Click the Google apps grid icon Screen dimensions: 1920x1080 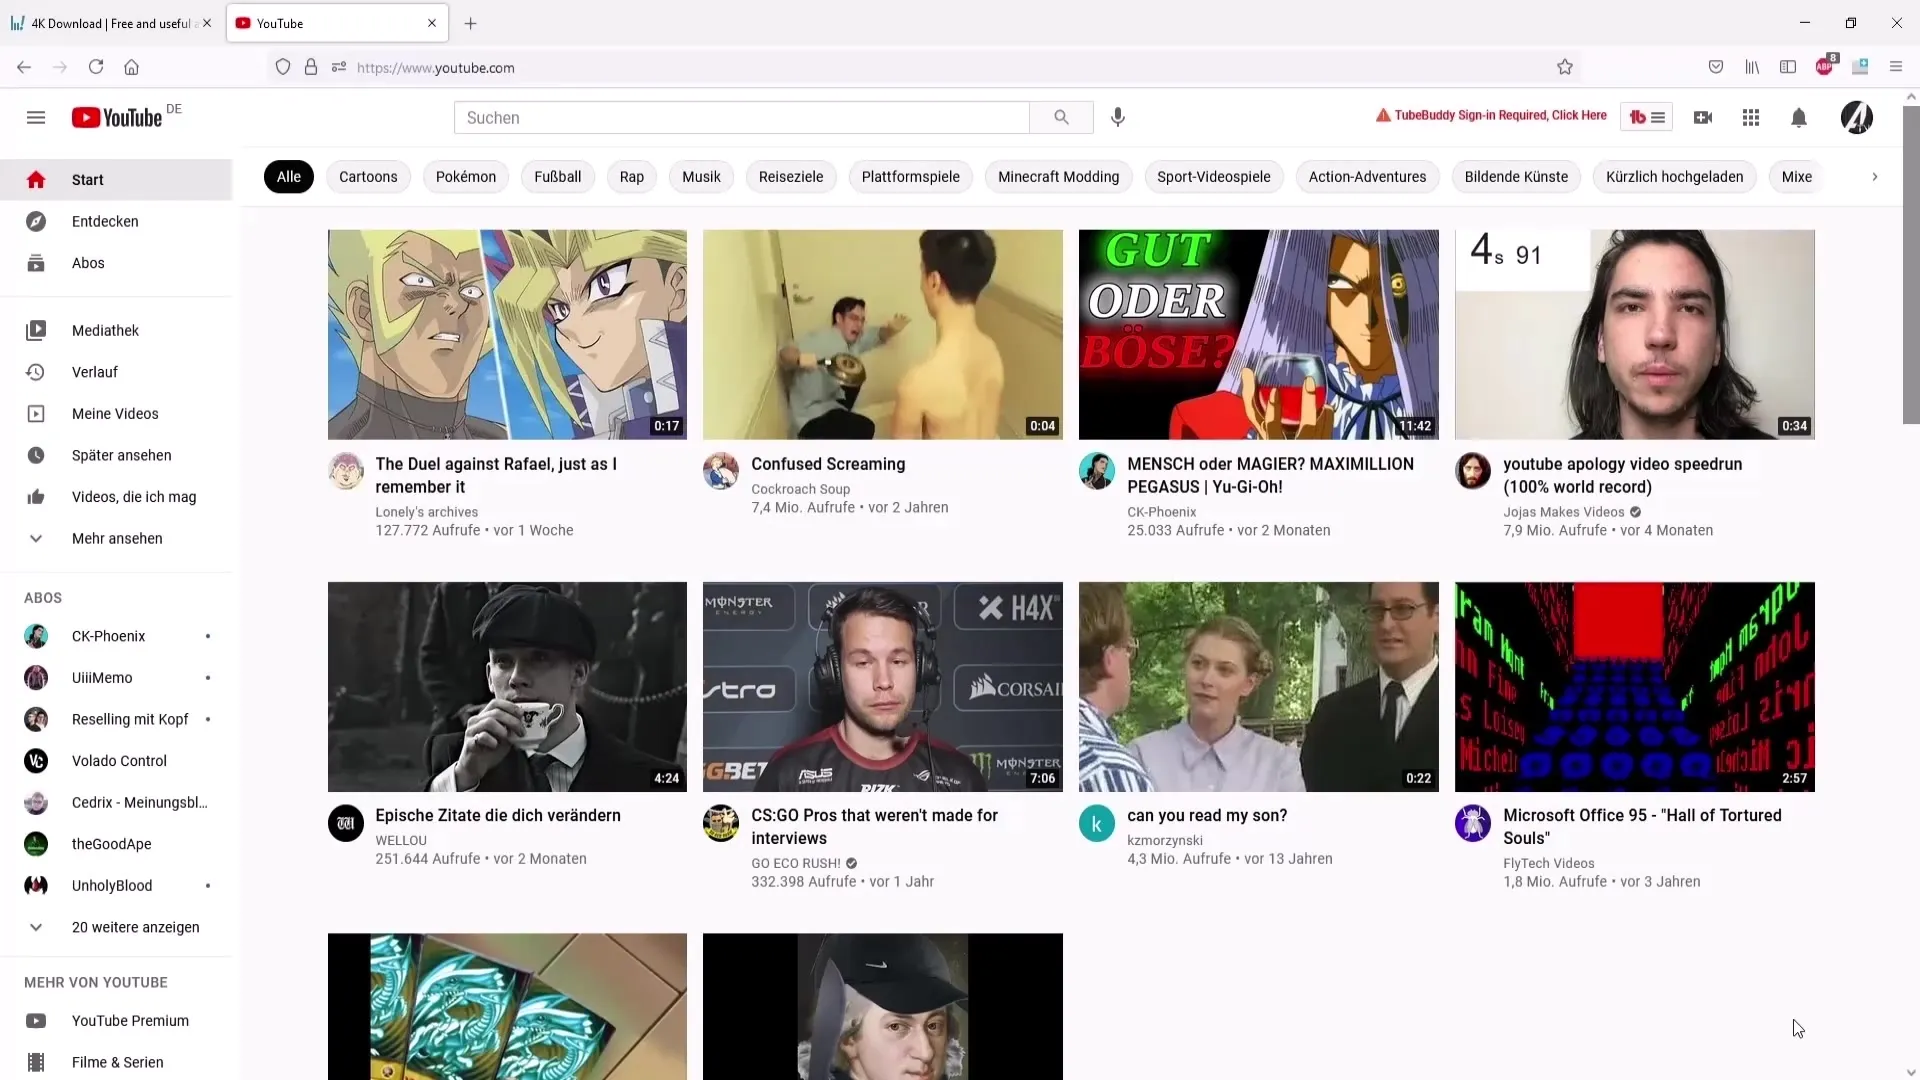pos(1751,117)
